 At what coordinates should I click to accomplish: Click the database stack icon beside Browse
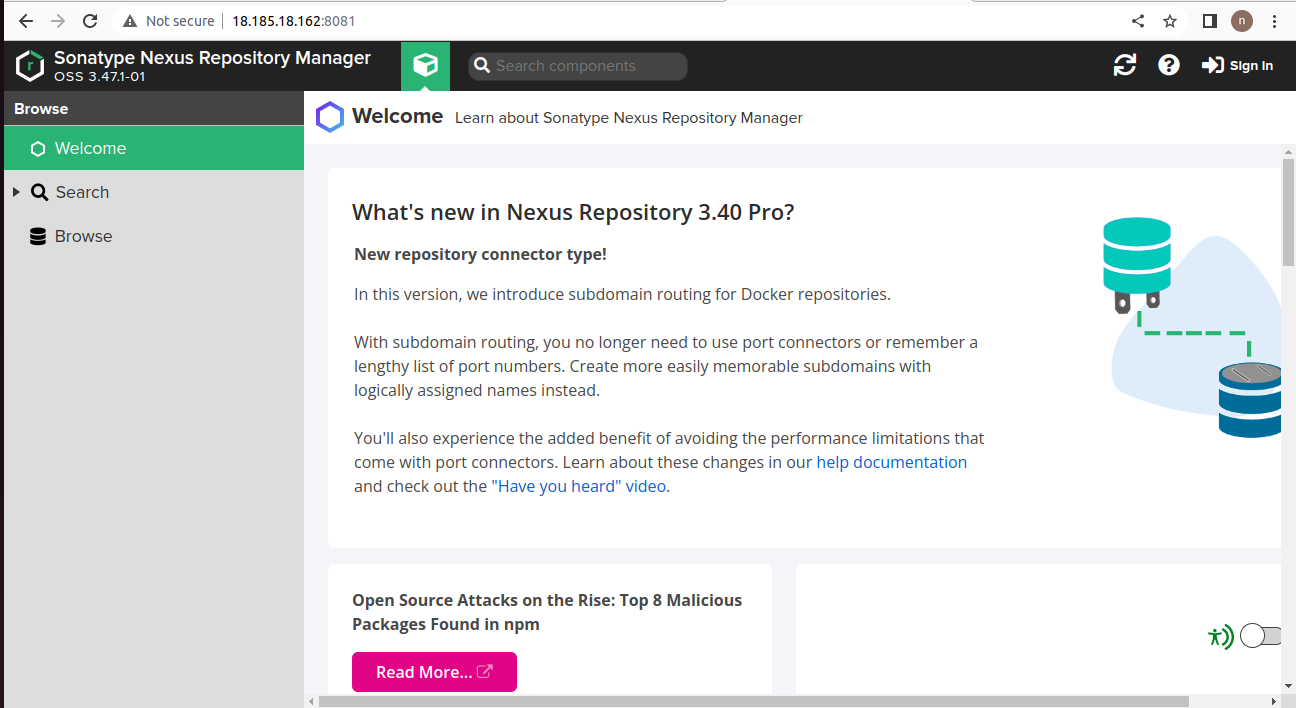pos(39,236)
